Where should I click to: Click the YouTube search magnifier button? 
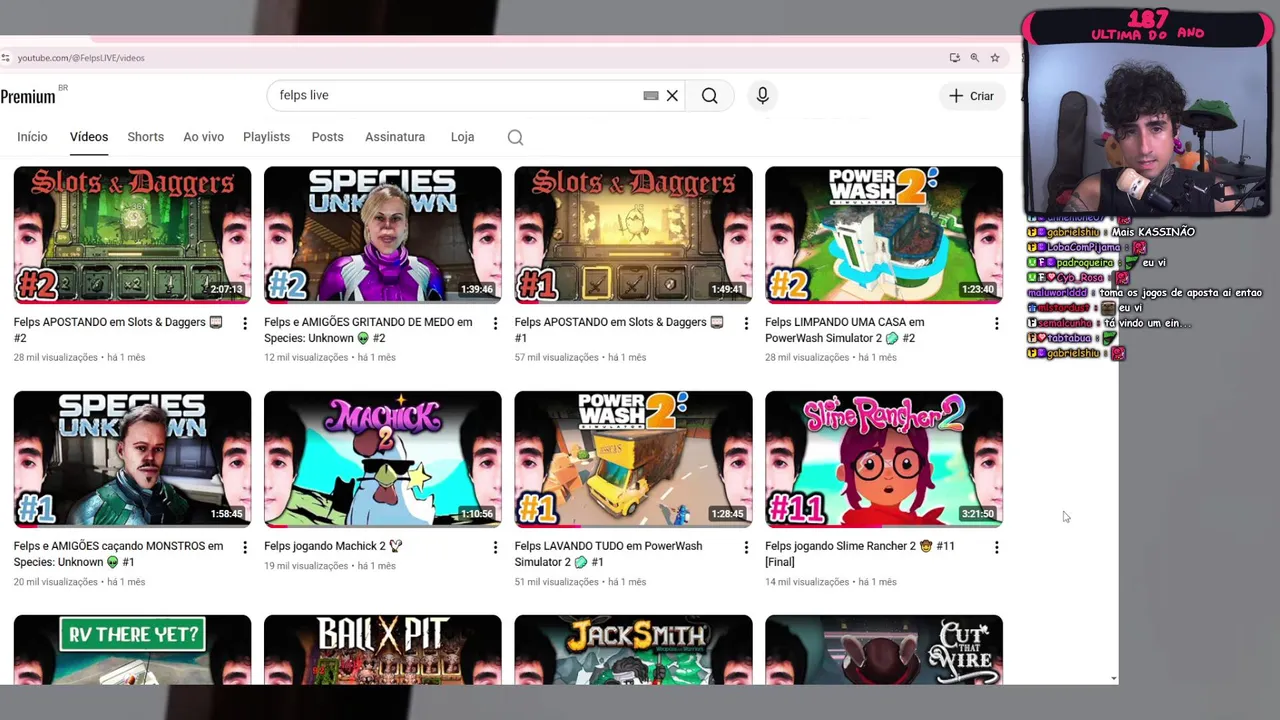709,95
